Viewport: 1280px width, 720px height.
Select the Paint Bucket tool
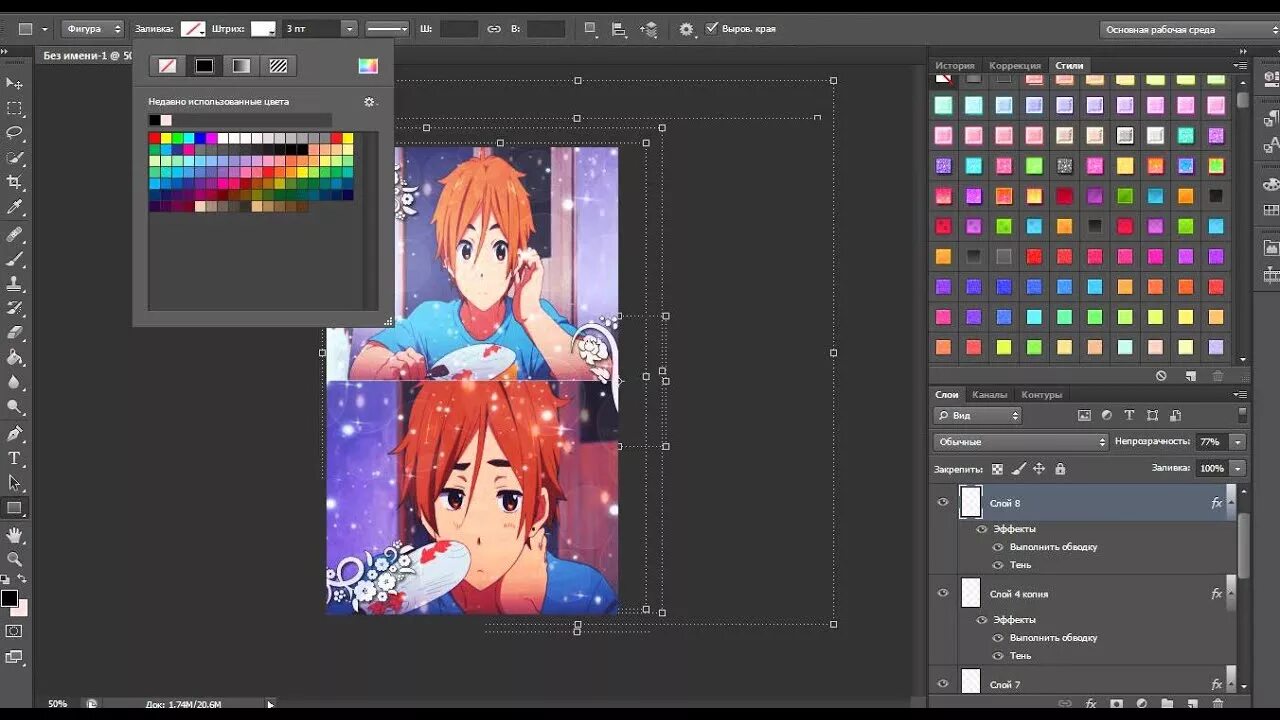click(x=14, y=358)
